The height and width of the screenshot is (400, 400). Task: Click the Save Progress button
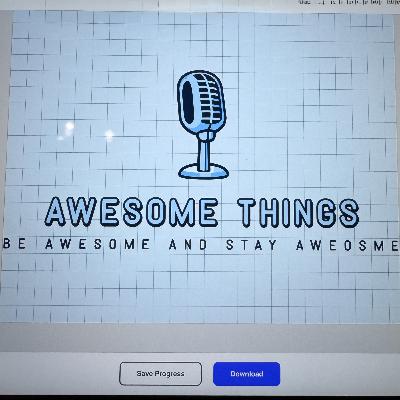[x=160, y=374]
